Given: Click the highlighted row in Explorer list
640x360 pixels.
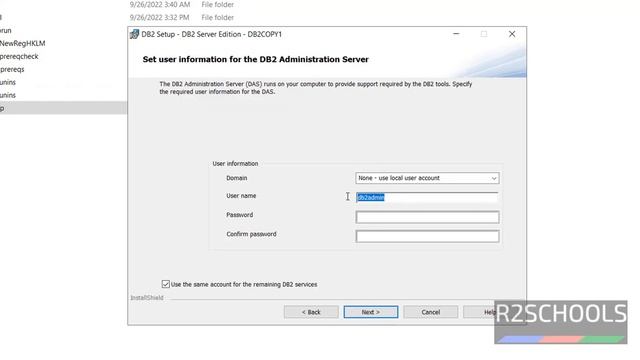Looking at the screenshot, I should (x=63, y=108).
